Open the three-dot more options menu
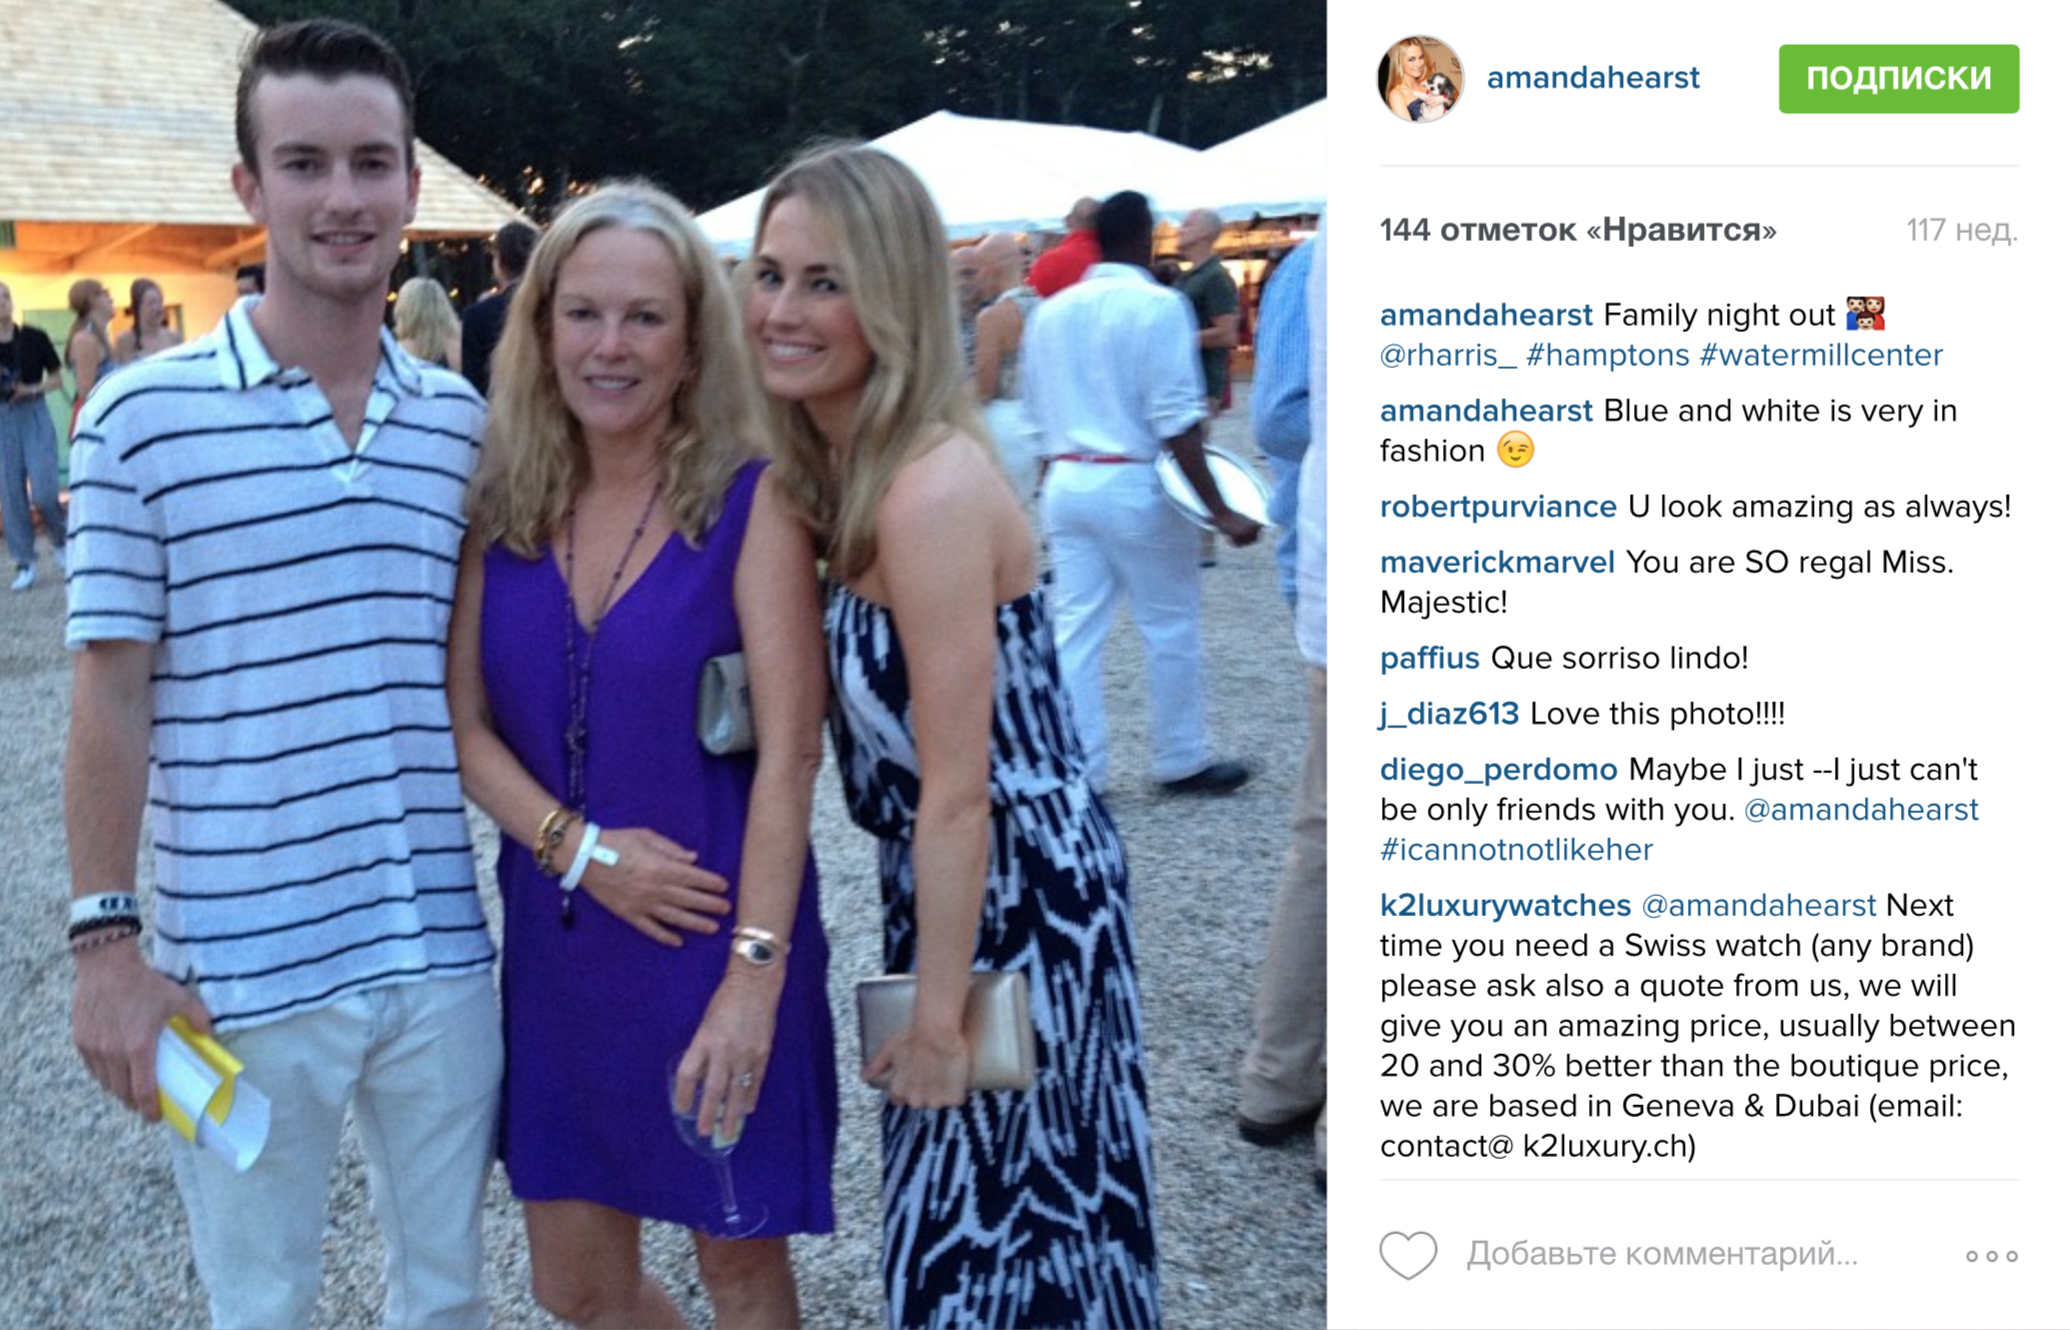Image resolution: width=2070 pixels, height=1330 pixels. (x=1991, y=1256)
